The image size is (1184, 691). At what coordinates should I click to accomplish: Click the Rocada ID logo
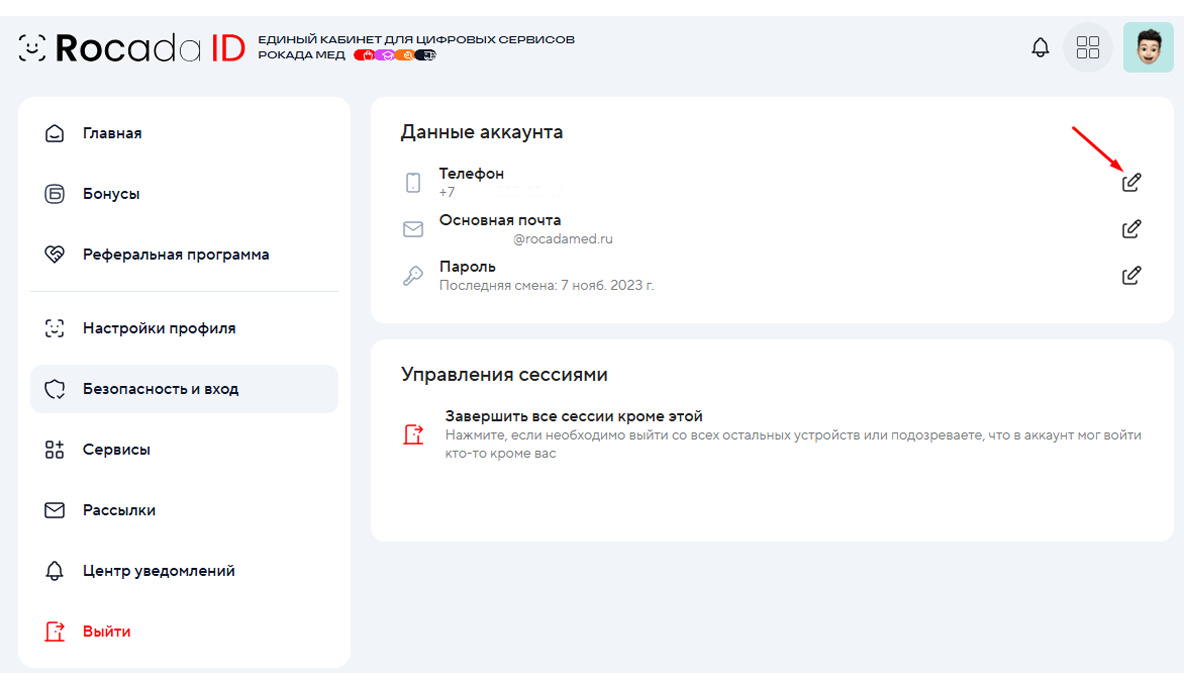coord(132,48)
